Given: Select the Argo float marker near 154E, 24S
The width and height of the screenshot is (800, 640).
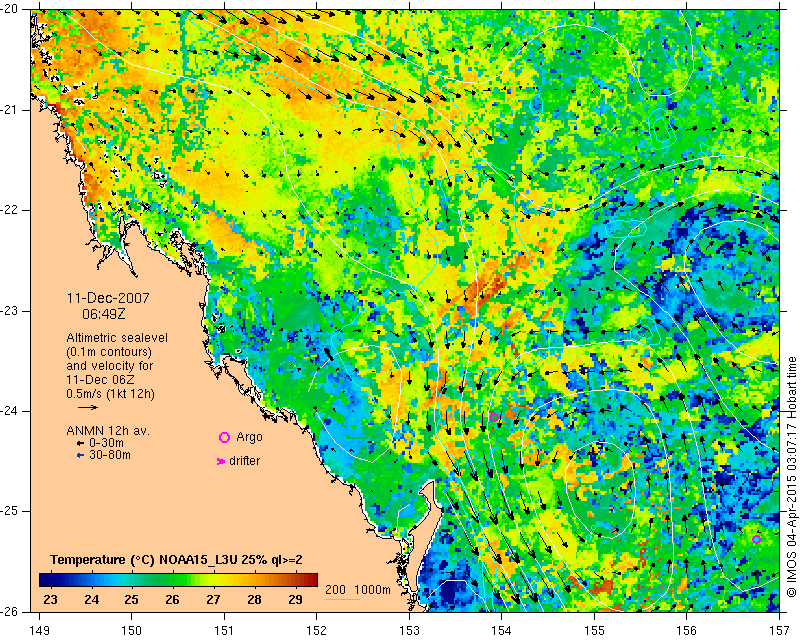Looking at the screenshot, I should pyautogui.click(x=494, y=417).
